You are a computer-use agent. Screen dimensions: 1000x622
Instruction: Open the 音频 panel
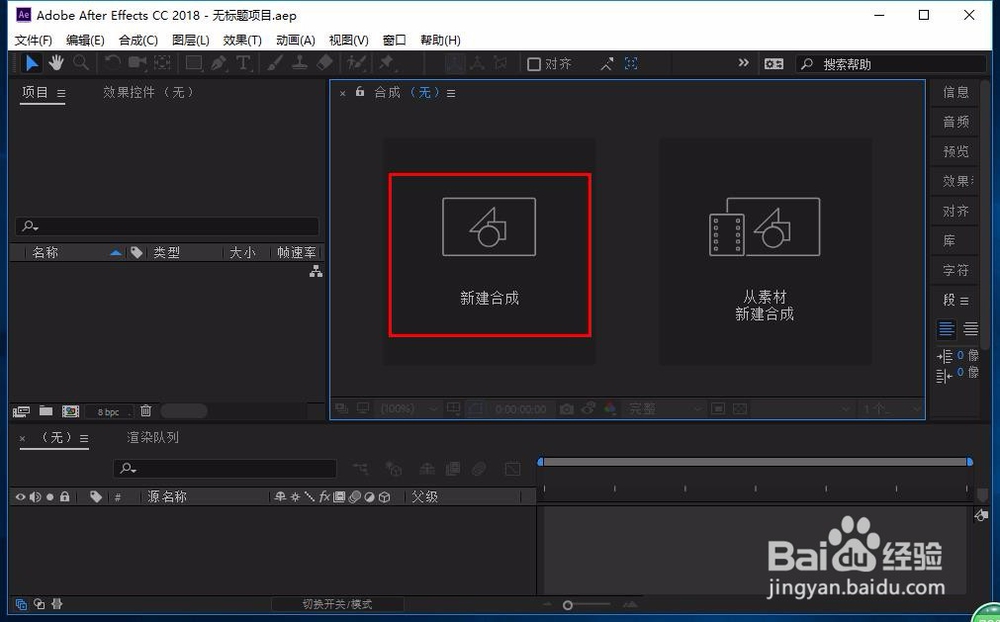[955, 122]
